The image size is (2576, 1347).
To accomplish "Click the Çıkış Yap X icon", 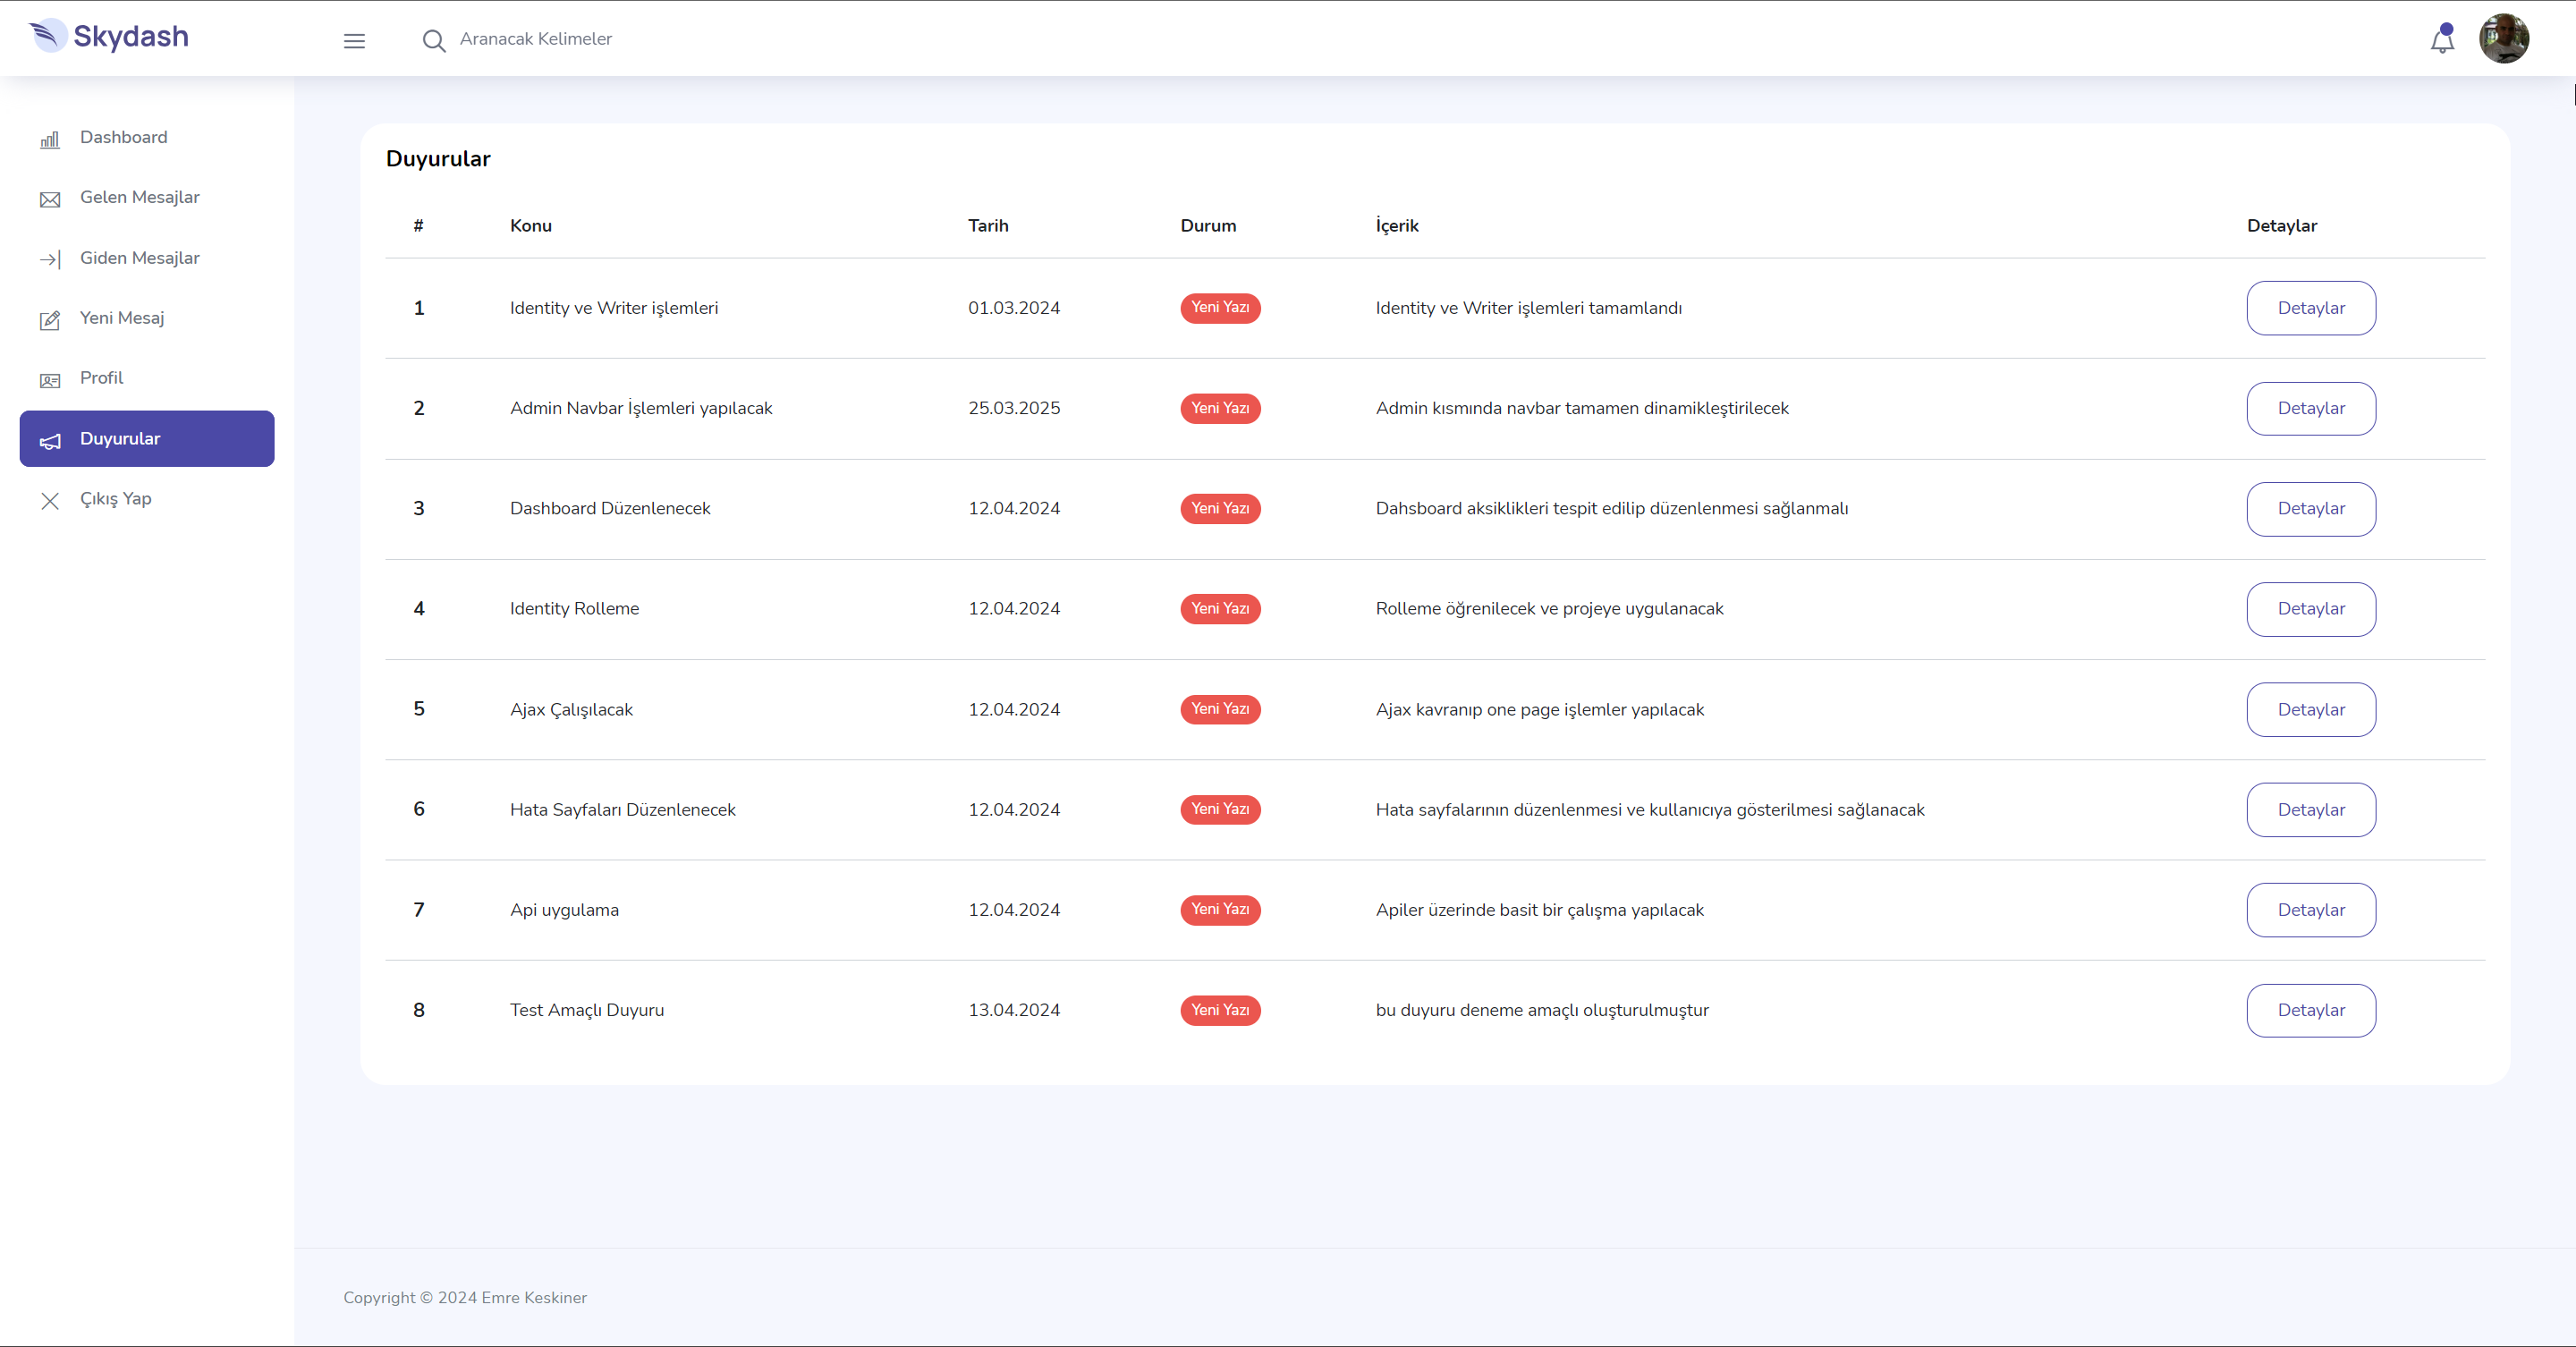I will (x=50, y=500).
